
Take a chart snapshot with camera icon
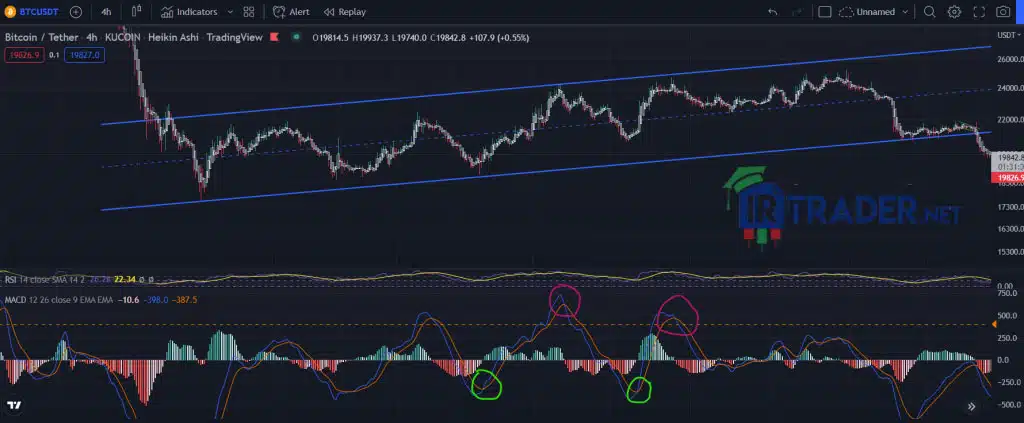1003,12
